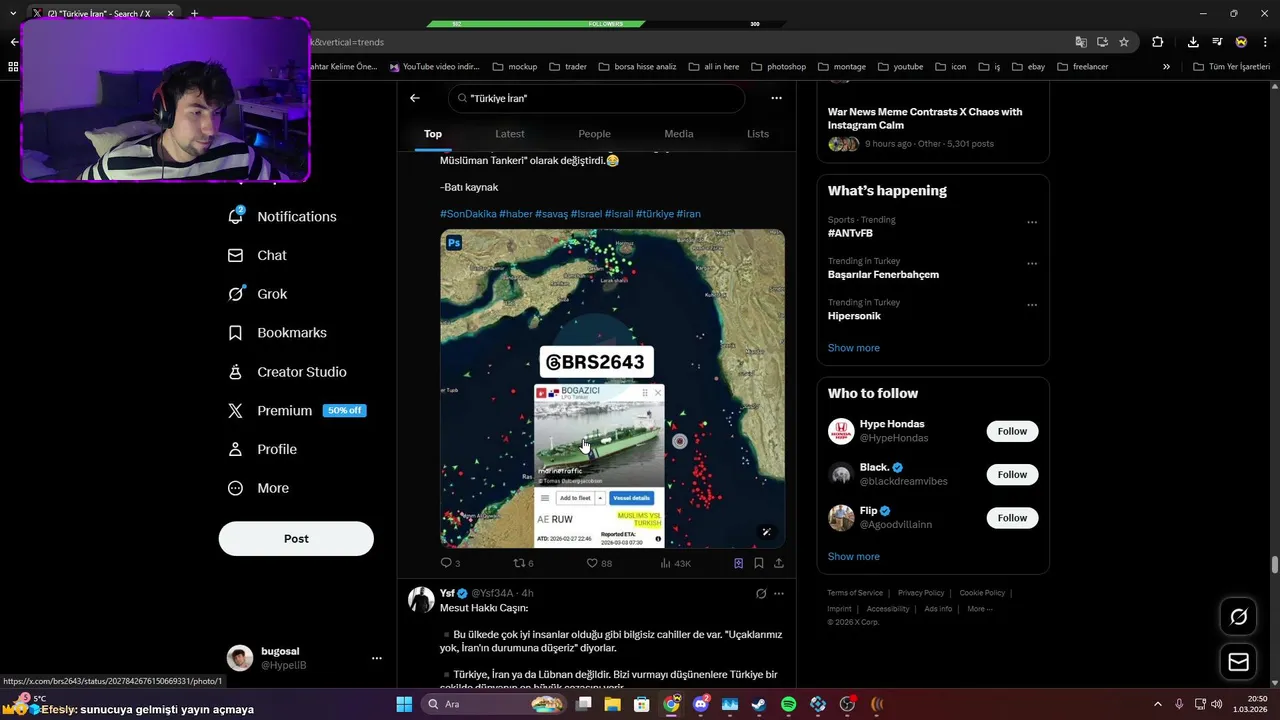Click the Post button
The image size is (1280, 720).
[296, 538]
